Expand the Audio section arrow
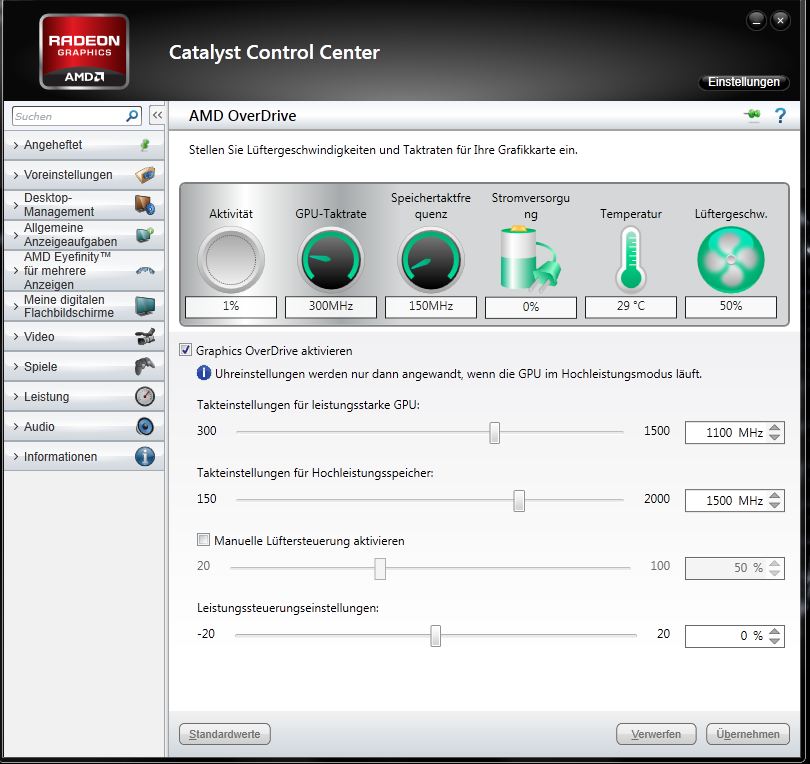Viewport: 810px width, 764px height. pos(16,427)
